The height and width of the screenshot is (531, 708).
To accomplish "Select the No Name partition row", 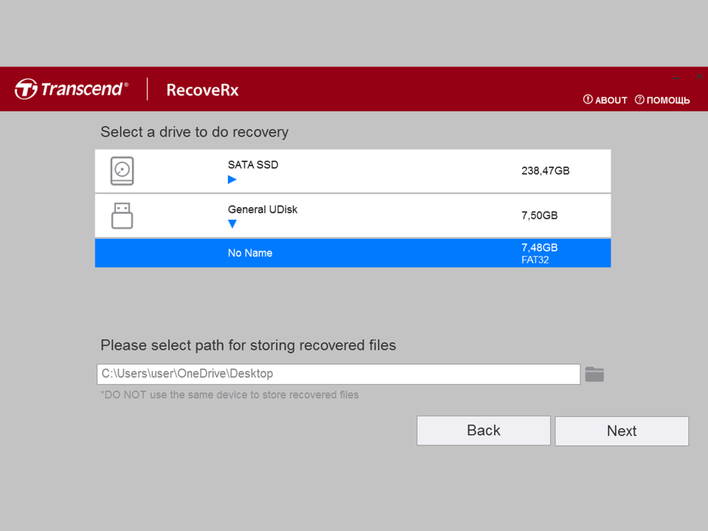I will pyautogui.click(x=353, y=253).
